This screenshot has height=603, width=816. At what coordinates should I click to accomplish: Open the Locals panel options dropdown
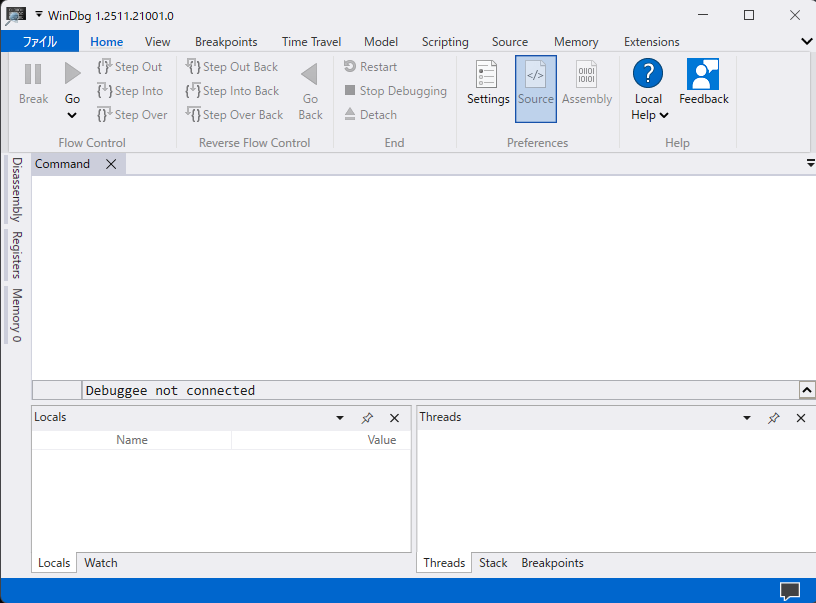[x=340, y=418]
